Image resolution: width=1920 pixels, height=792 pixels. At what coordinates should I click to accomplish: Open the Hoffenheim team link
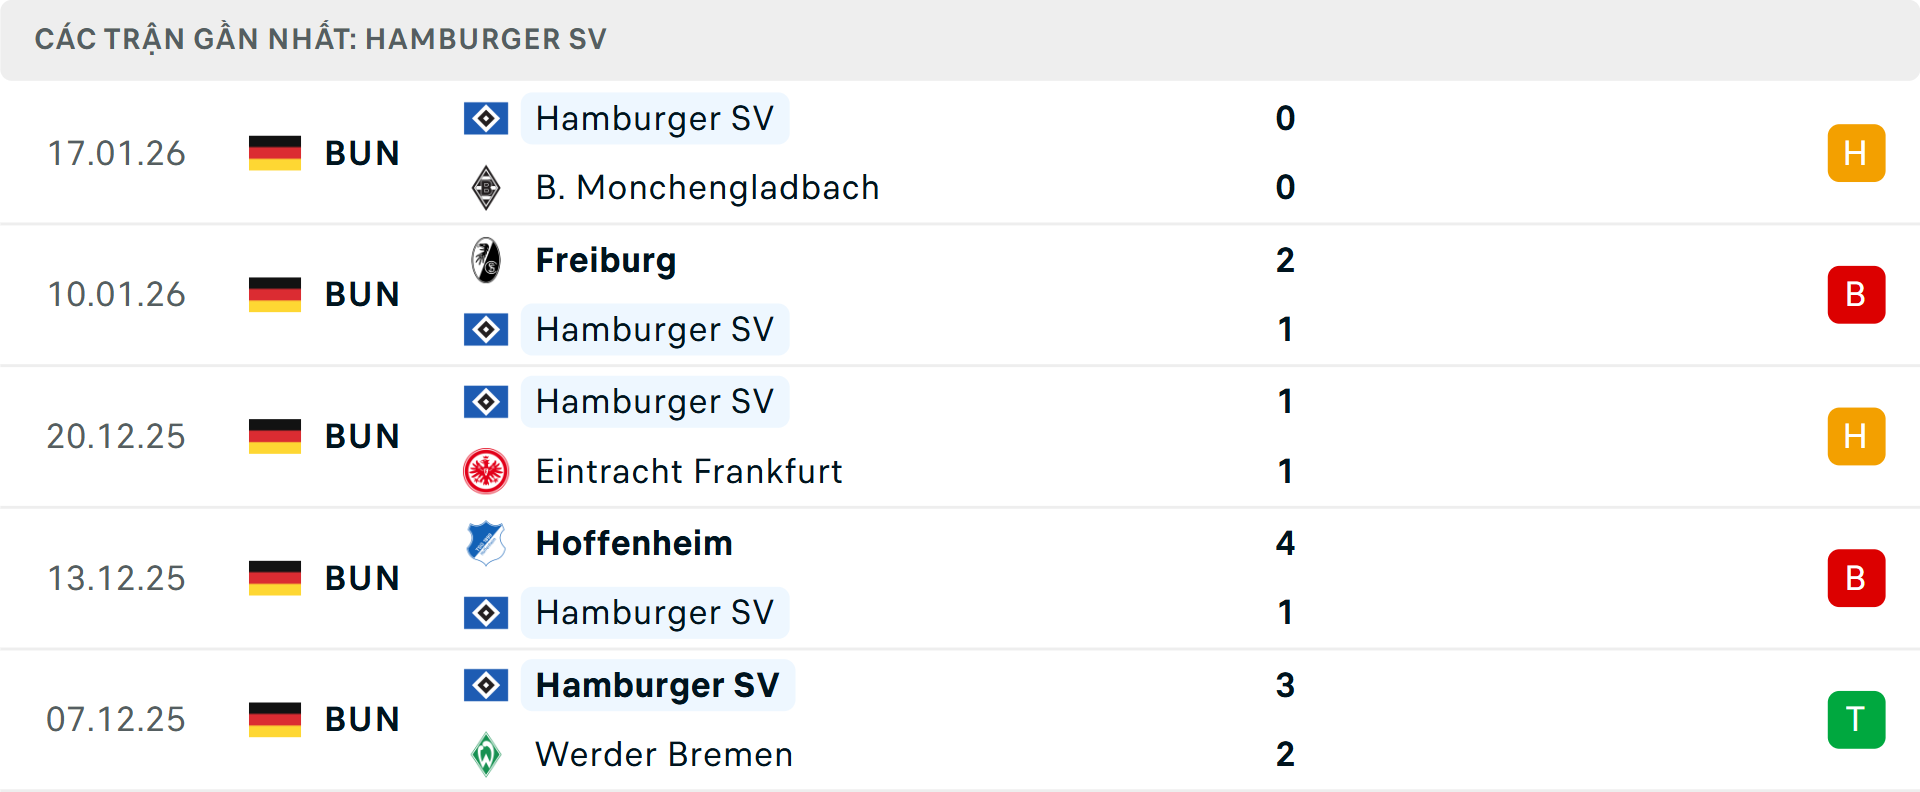click(634, 543)
